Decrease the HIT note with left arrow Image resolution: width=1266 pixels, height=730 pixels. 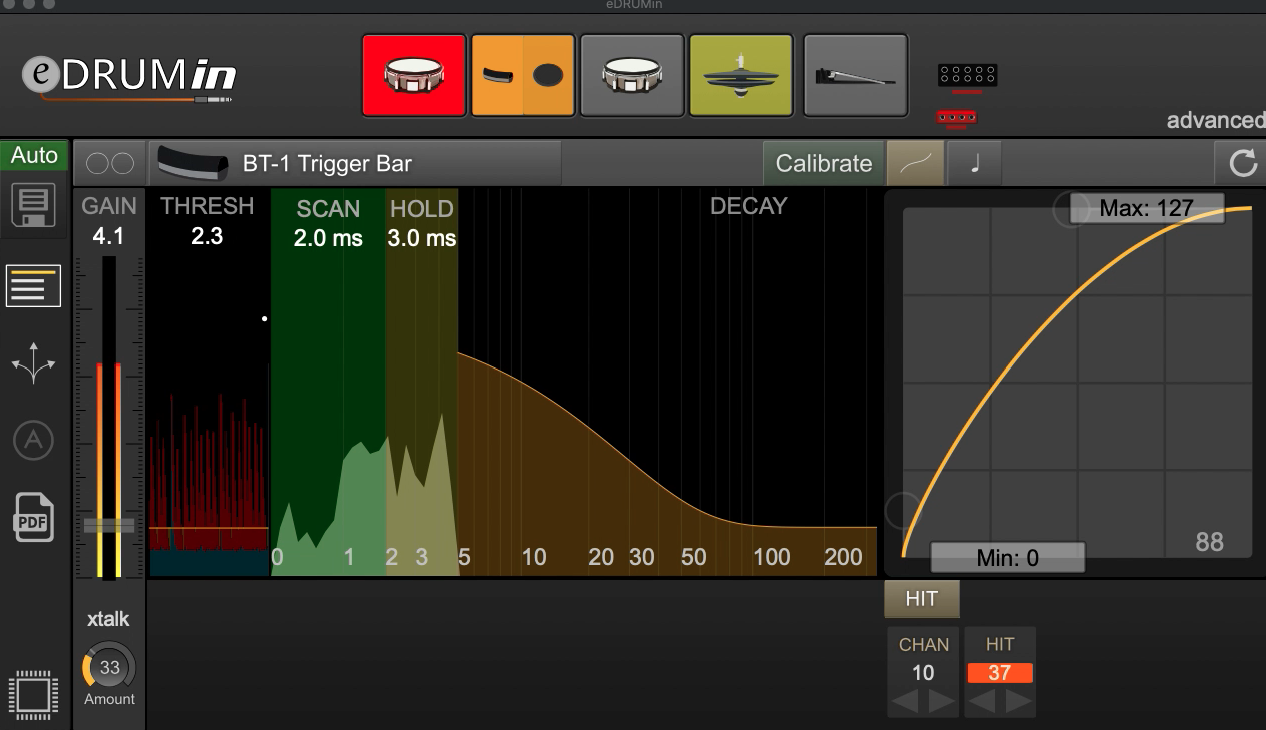(x=981, y=702)
